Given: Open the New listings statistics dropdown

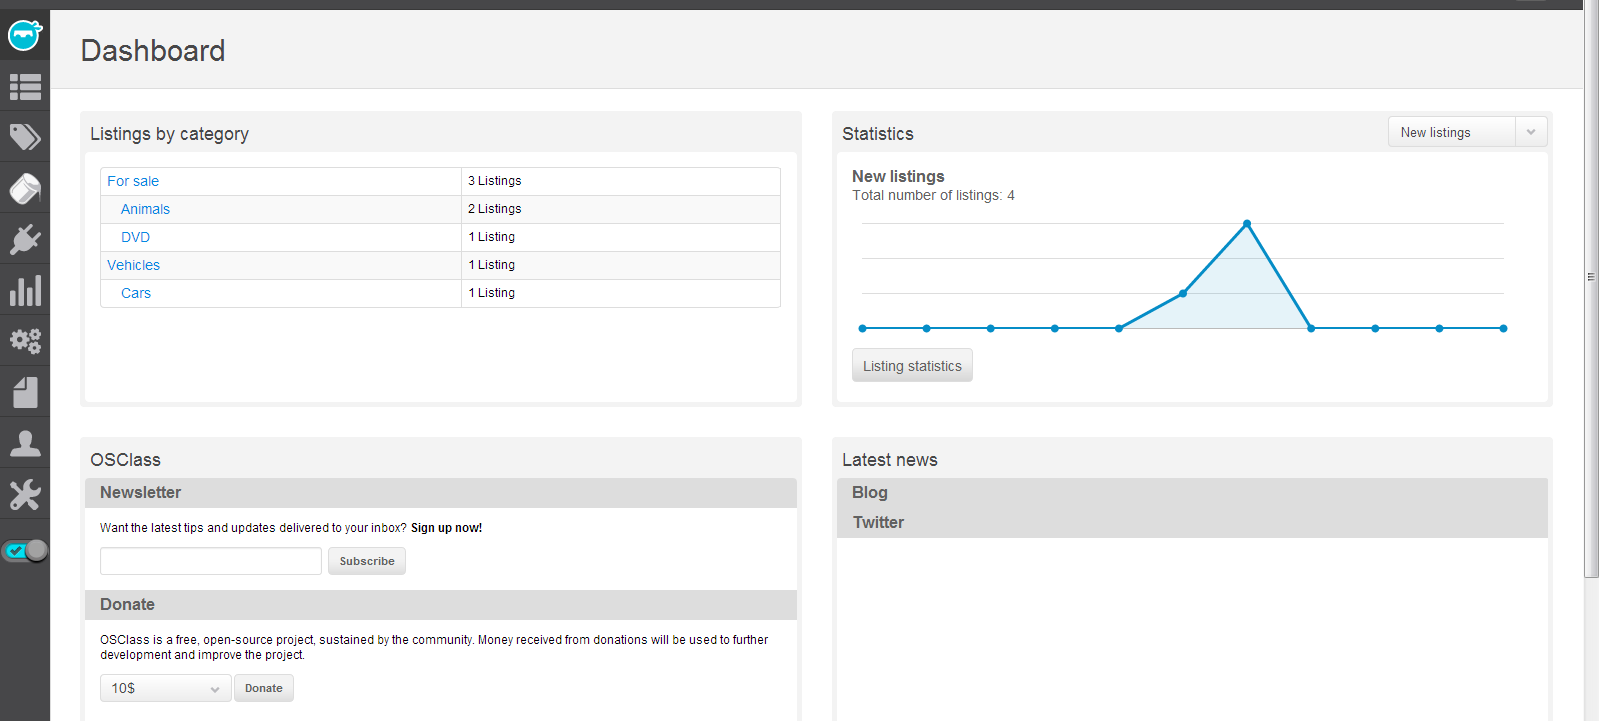Looking at the screenshot, I should [1467, 132].
